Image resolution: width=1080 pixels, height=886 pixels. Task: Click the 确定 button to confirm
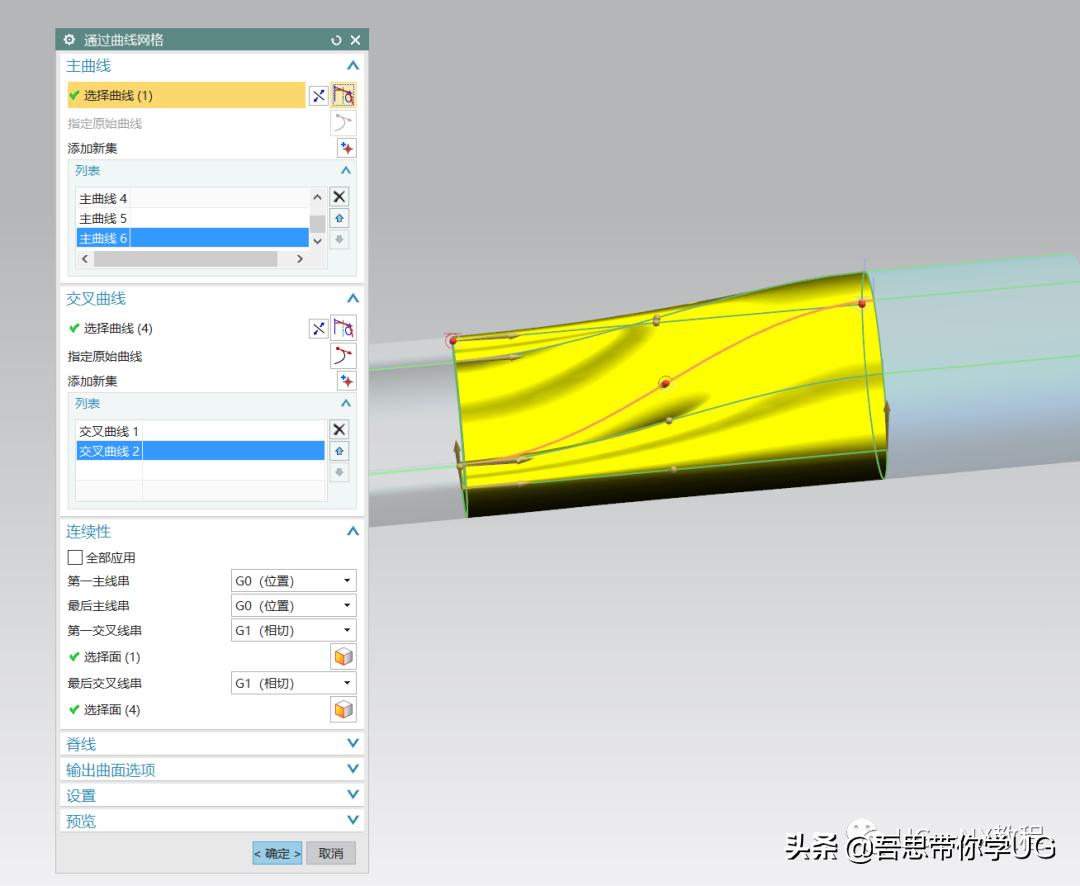point(276,853)
